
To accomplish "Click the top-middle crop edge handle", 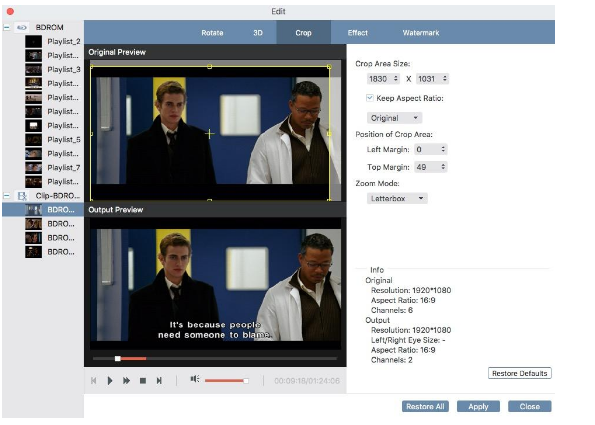I will 209,67.
